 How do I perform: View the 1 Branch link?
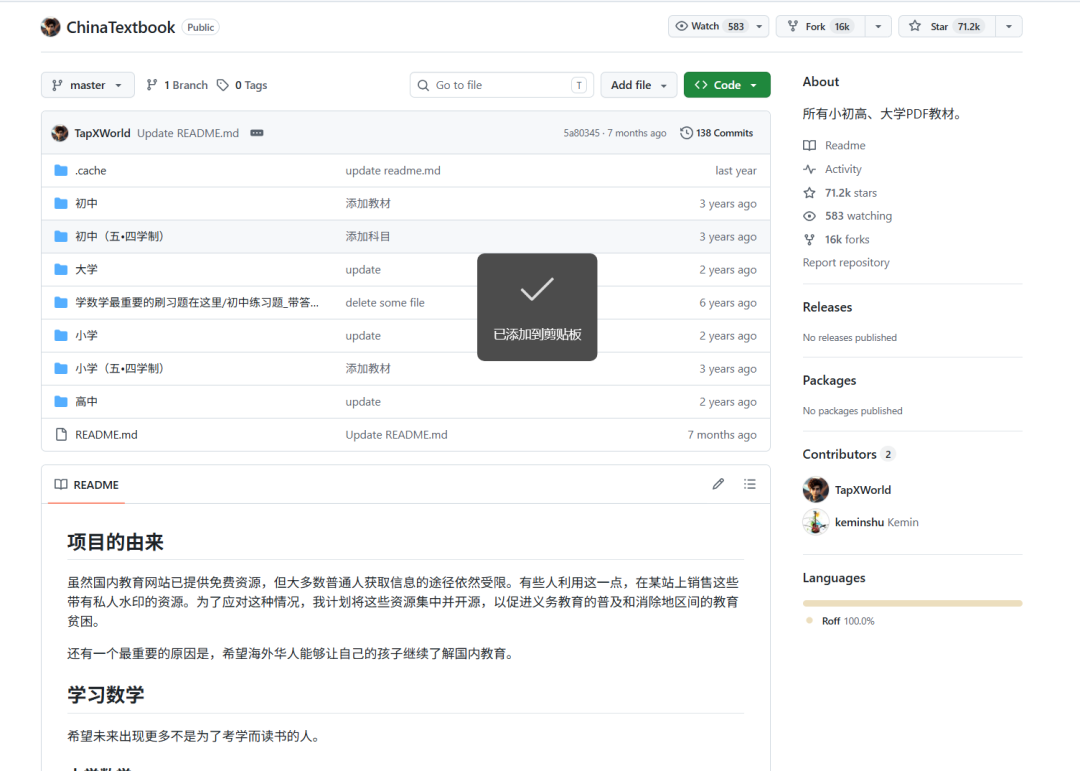point(177,85)
